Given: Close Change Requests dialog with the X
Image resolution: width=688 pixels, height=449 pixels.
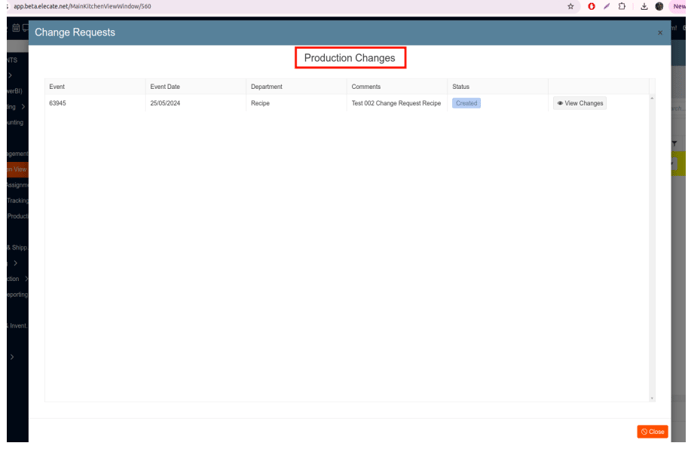Looking at the screenshot, I should (660, 32).
